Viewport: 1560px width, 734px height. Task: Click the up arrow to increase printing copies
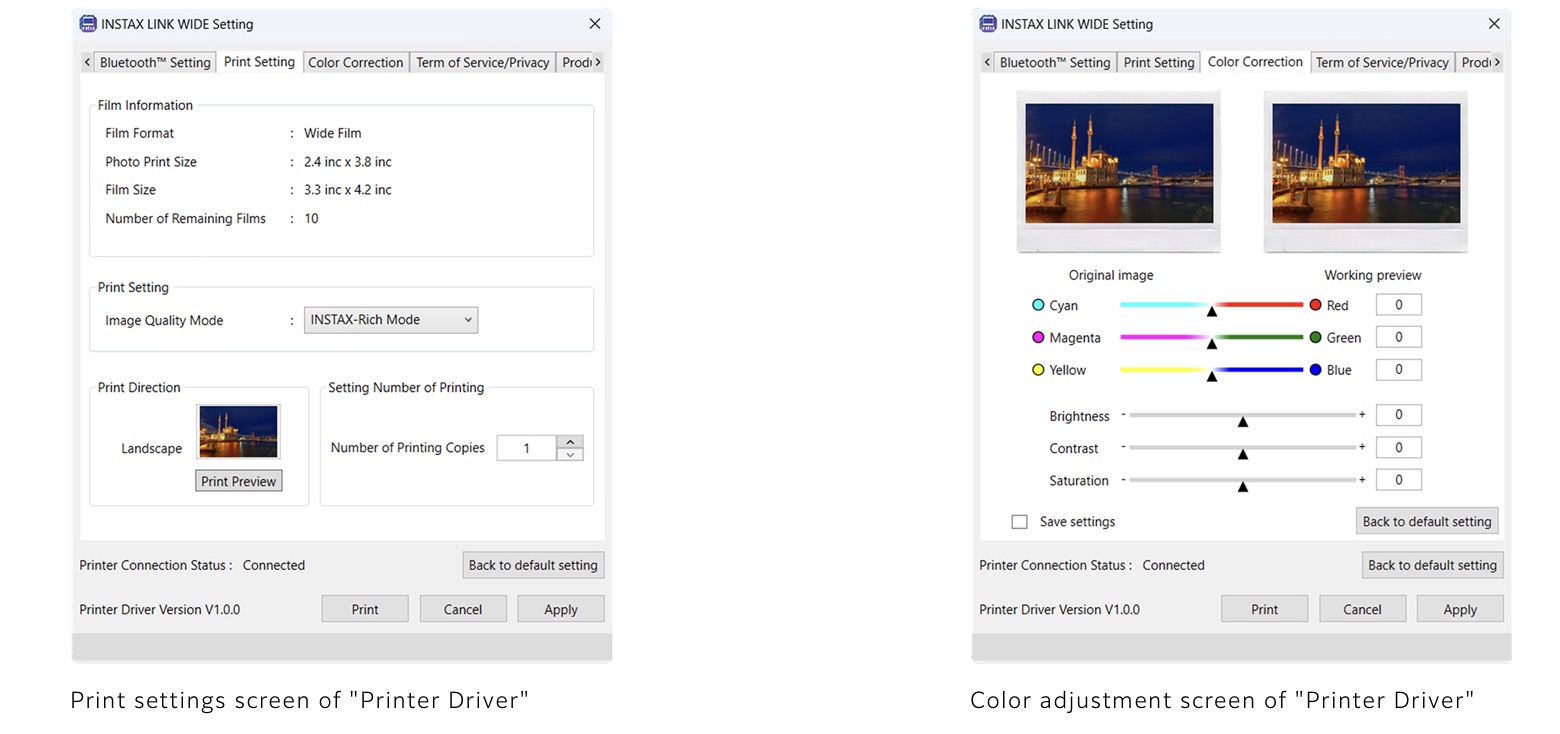click(x=569, y=441)
